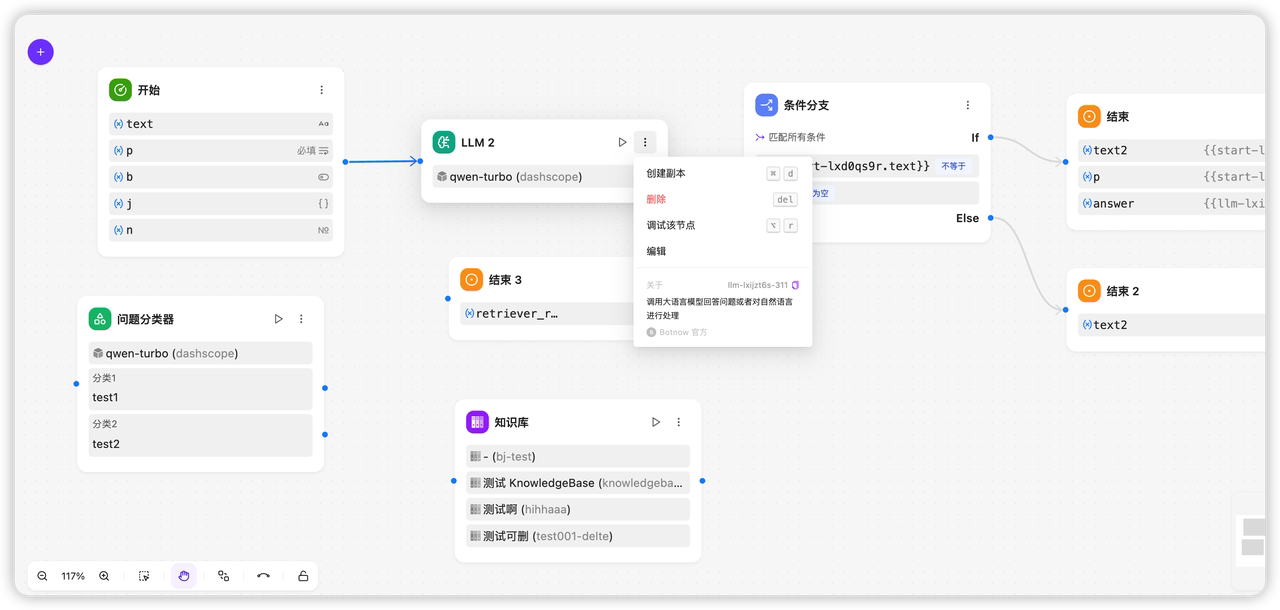Click the answer variable in 结束 node
The width and height of the screenshot is (1280, 610).
1172,203
